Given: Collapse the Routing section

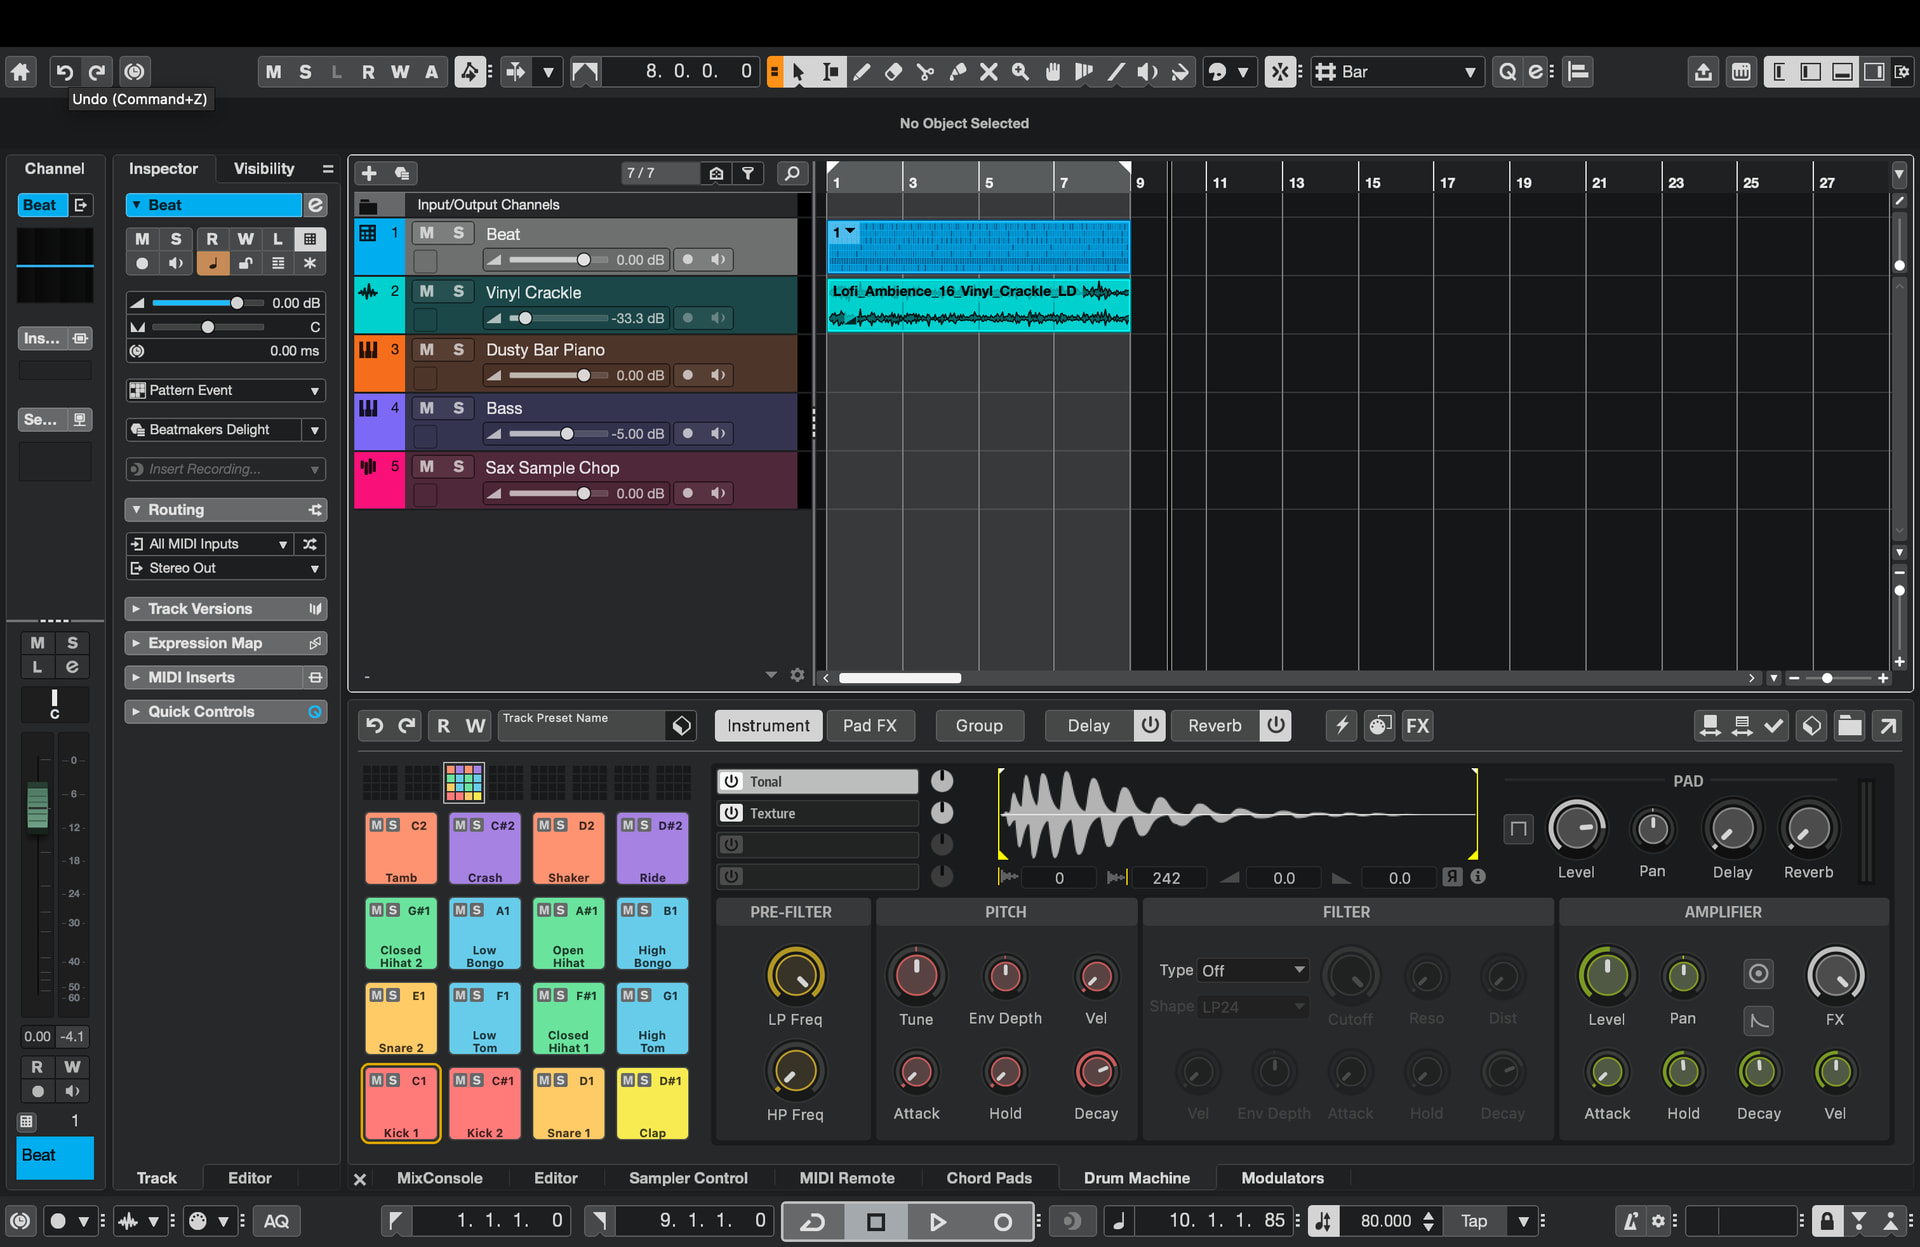Looking at the screenshot, I should click(226, 510).
